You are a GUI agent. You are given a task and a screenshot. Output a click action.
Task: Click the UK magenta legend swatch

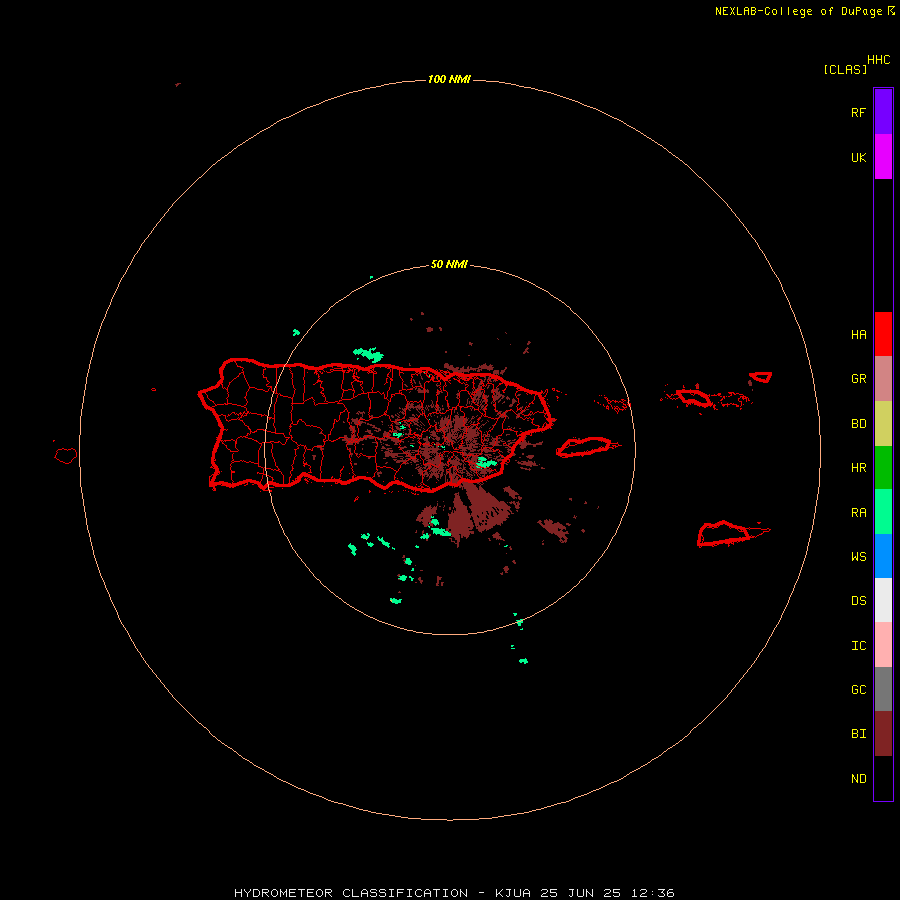pos(883,157)
